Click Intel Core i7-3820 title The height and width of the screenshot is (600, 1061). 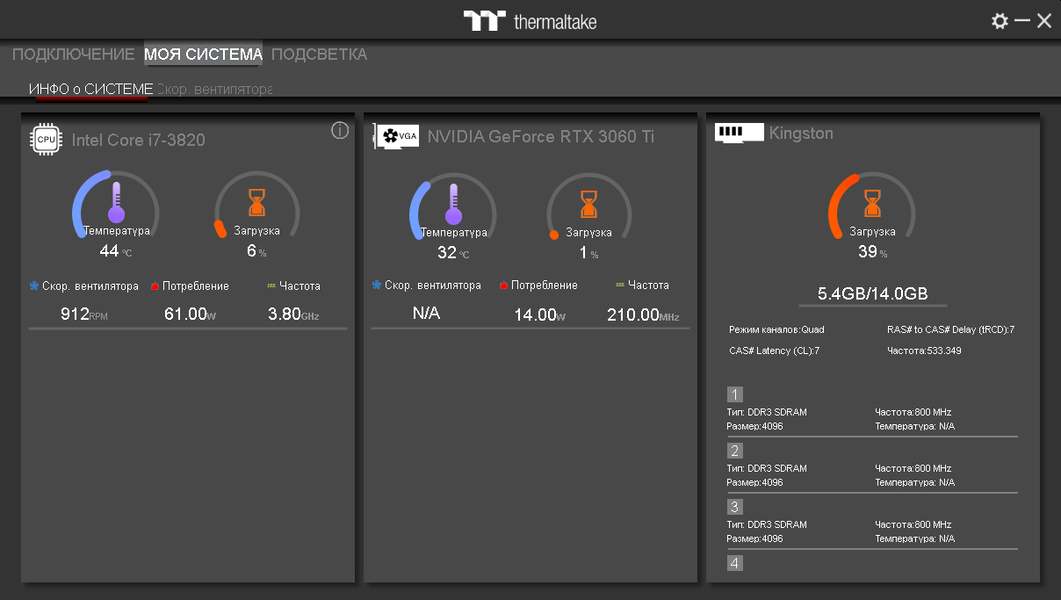click(x=138, y=140)
